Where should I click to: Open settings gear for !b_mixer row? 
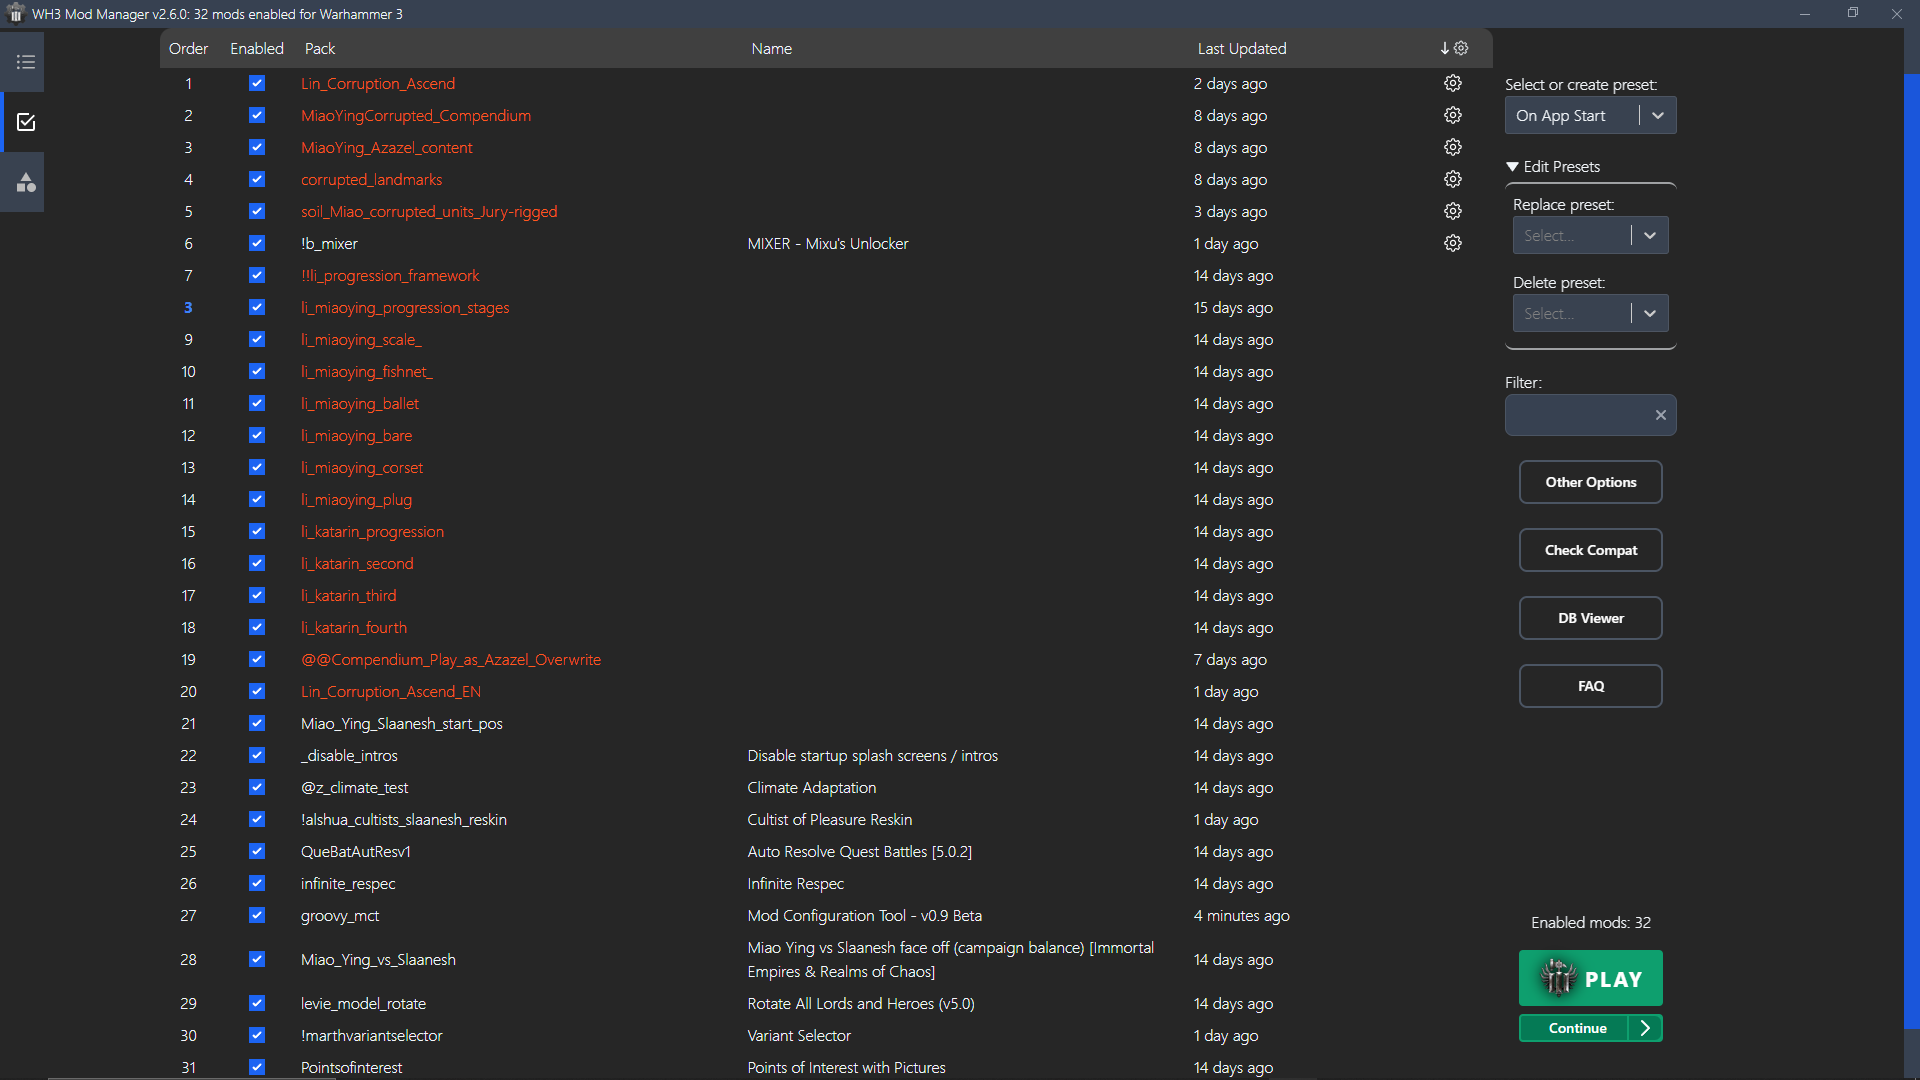coord(1453,243)
